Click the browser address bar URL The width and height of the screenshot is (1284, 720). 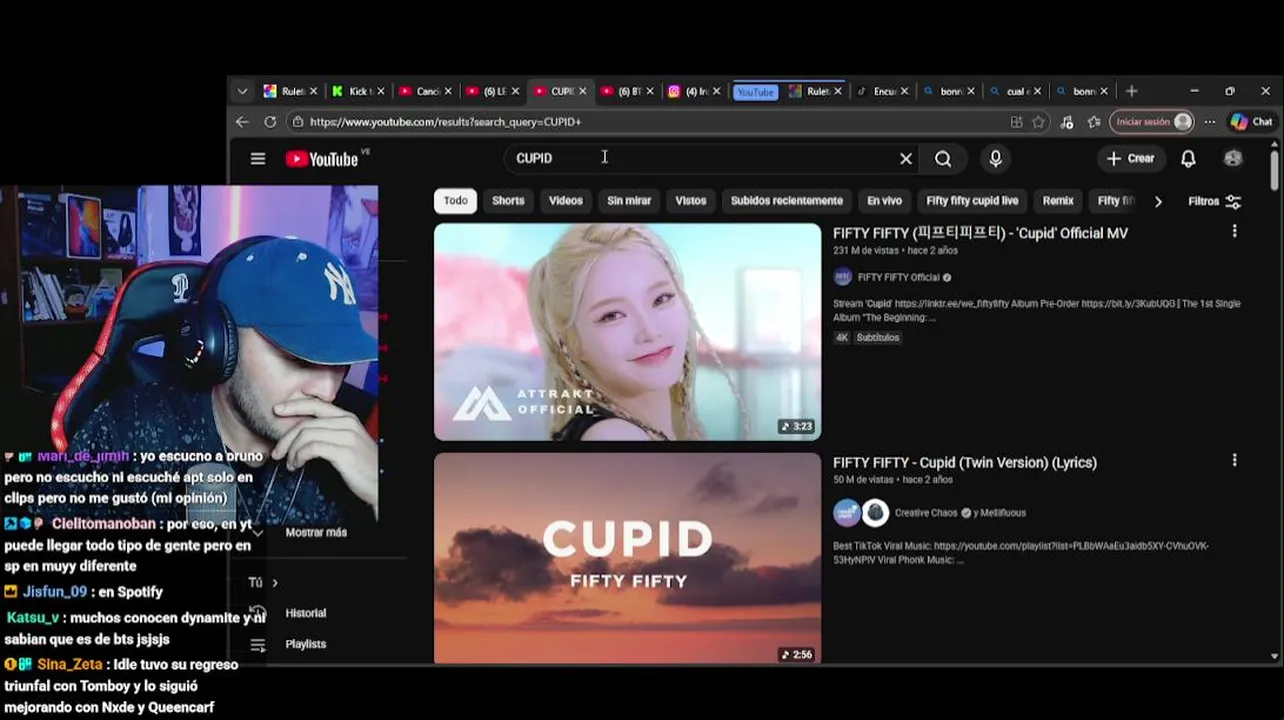pos(445,122)
